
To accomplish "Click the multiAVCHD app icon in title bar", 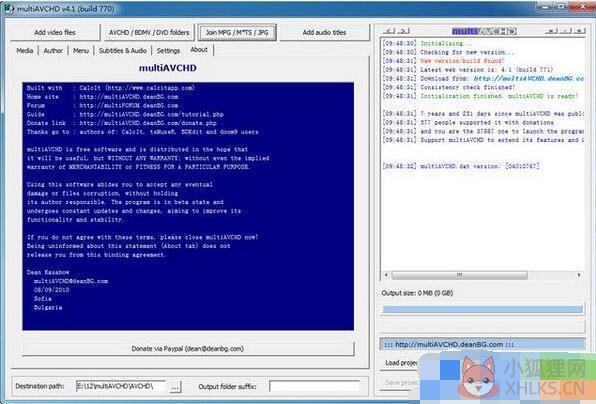I will point(9,8).
